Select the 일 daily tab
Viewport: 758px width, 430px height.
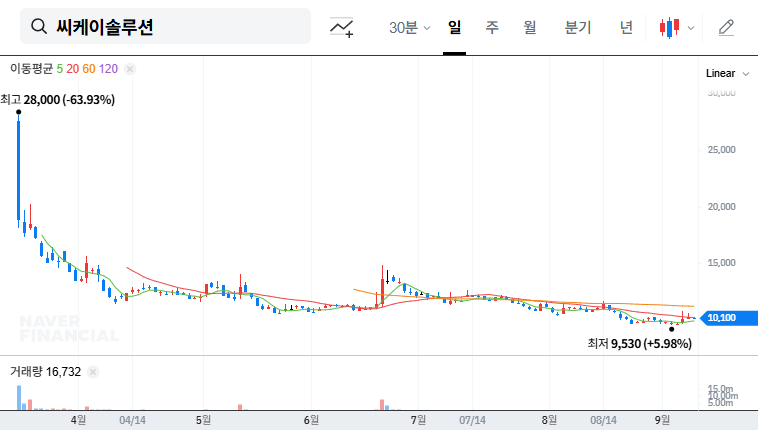(454, 28)
